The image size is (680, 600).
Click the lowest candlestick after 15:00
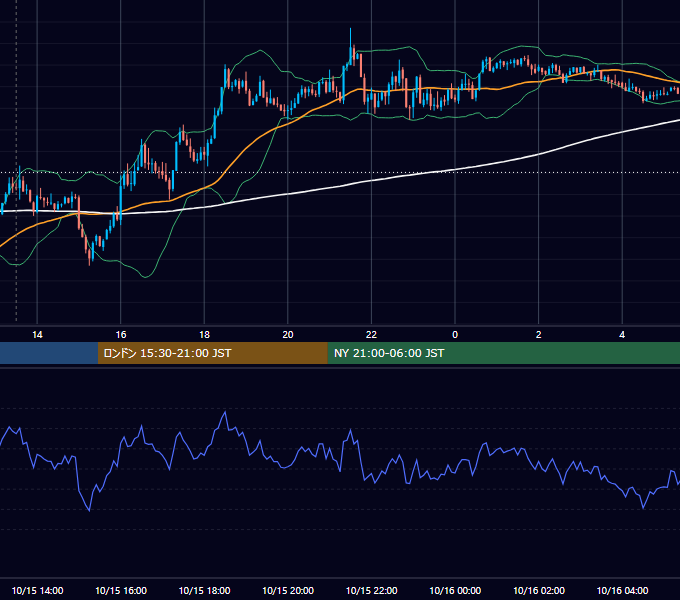[89, 256]
